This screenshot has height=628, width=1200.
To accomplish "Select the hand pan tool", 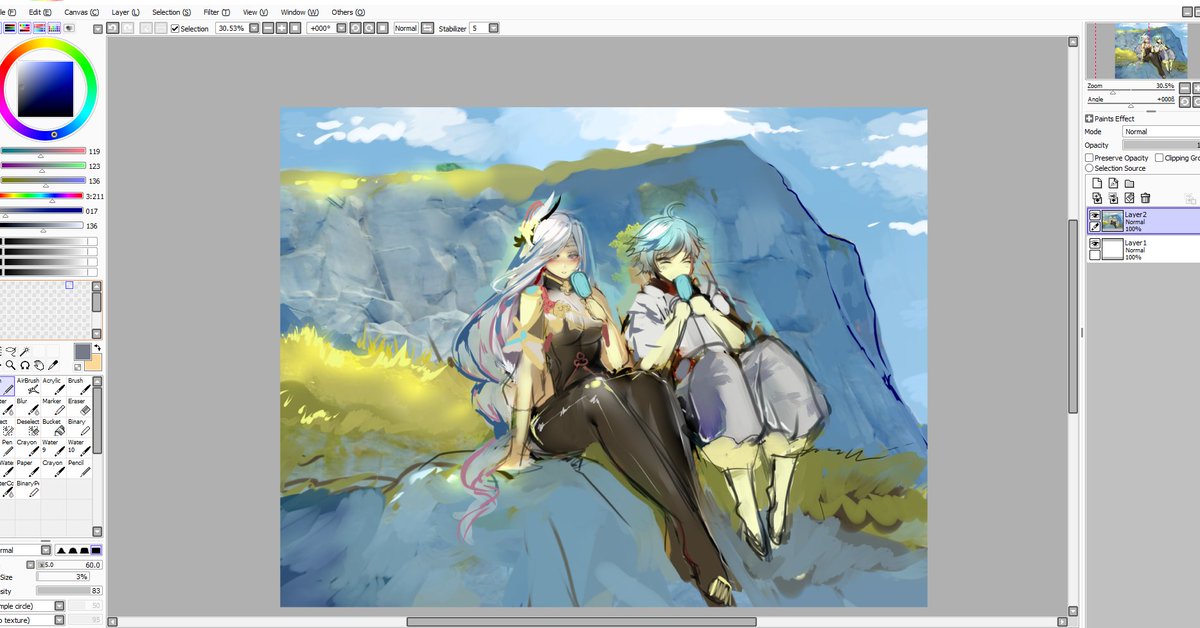I will pyautogui.click(x=39, y=365).
